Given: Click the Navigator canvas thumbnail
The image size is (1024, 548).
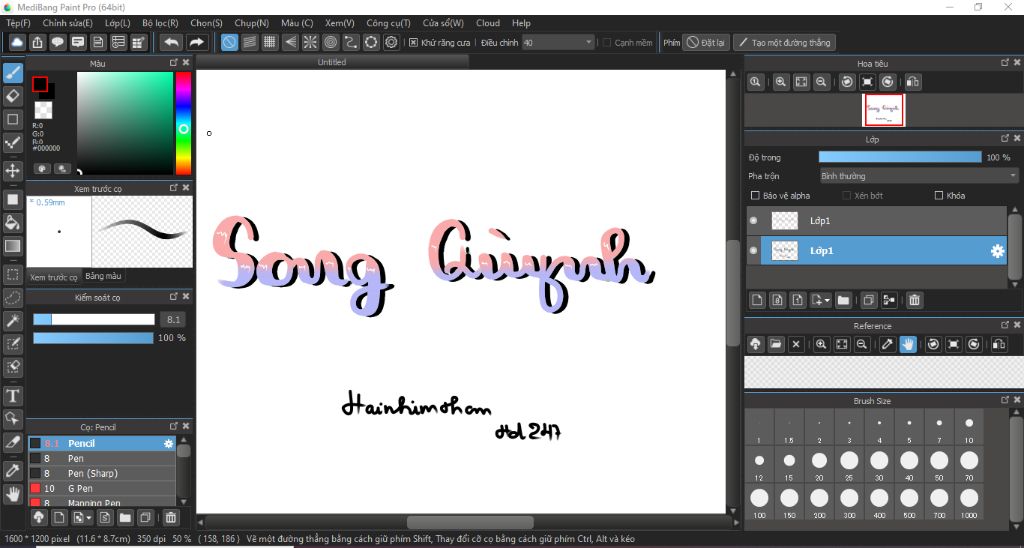Looking at the screenshot, I should pyautogui.click(x=884, y=110).
